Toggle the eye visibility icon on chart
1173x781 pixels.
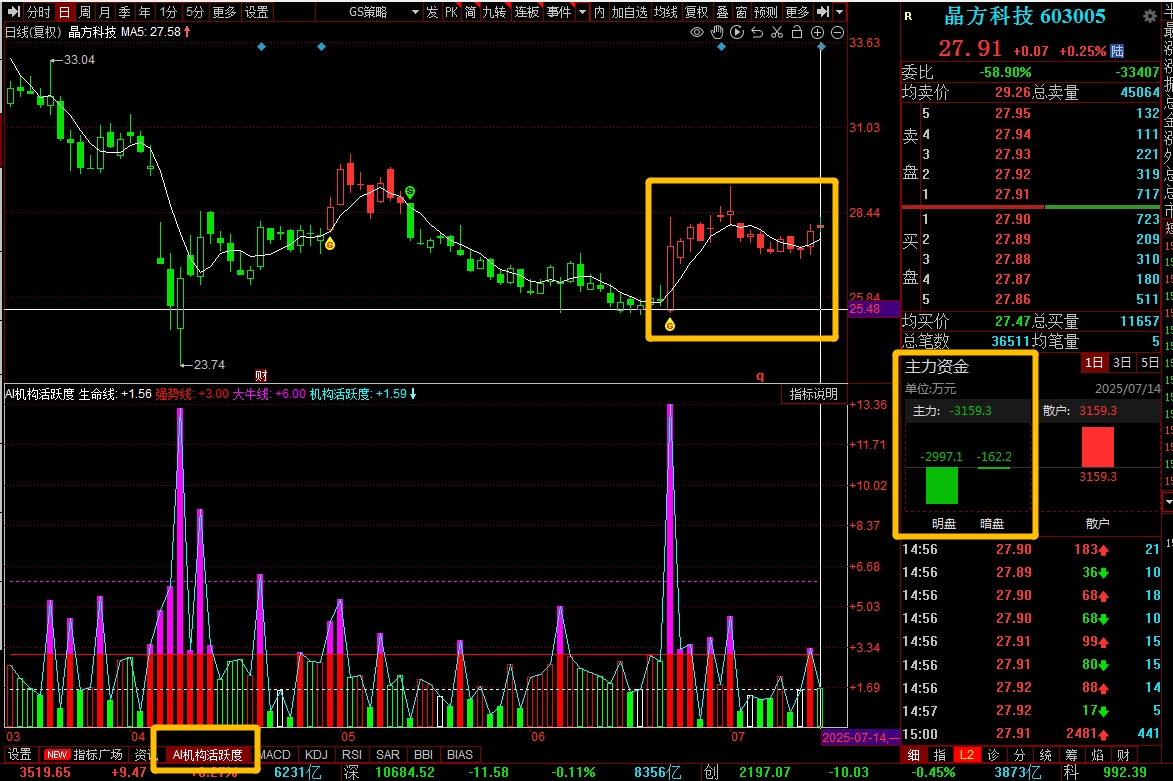coord(696,32)
